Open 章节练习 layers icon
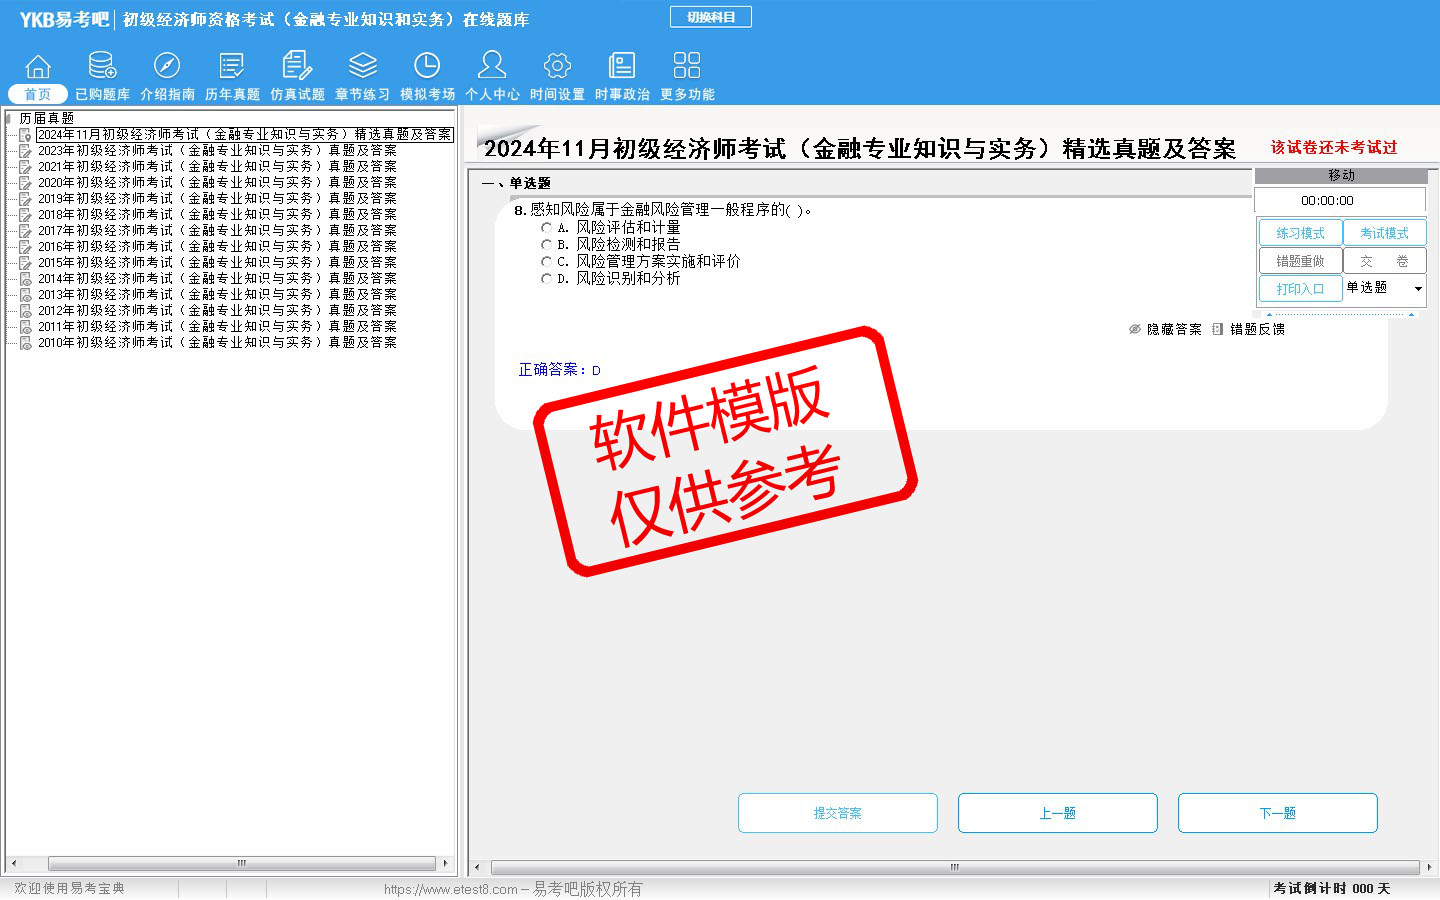This screenshot has width=1440, height=900. coord(362,67)
